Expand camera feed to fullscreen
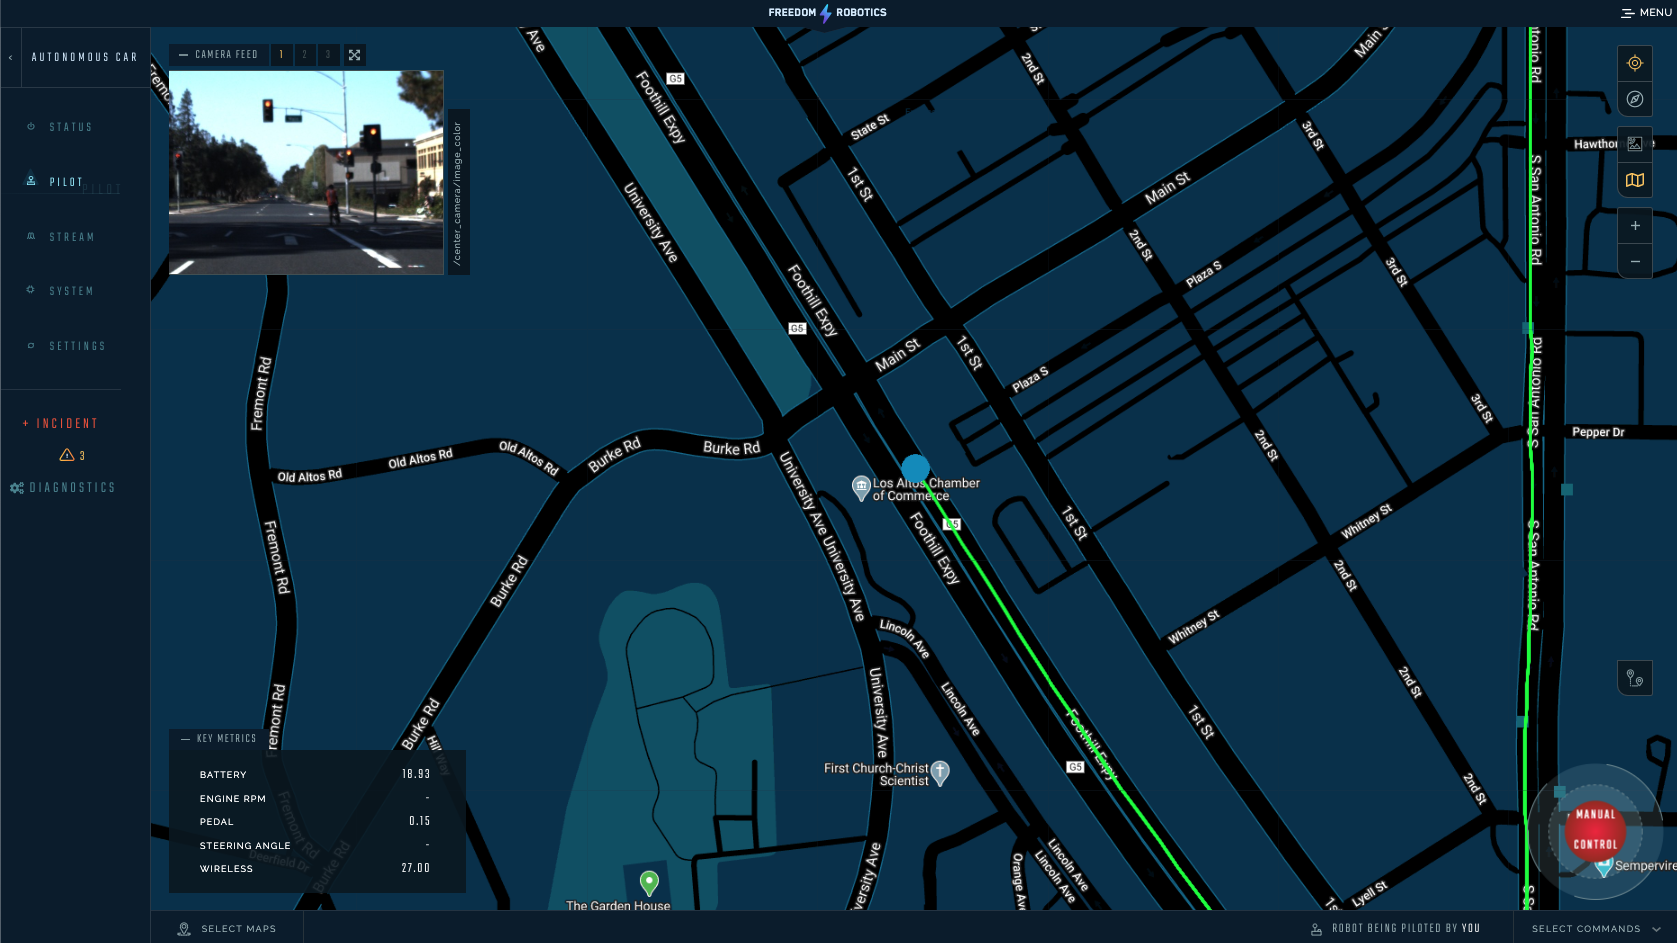The width and height of the screenshot is (1677, 943). [354, 55]
